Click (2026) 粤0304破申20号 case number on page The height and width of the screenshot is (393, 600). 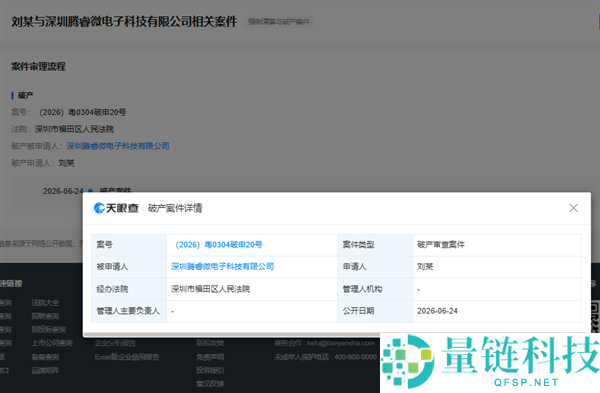click(x=83, y=112)
